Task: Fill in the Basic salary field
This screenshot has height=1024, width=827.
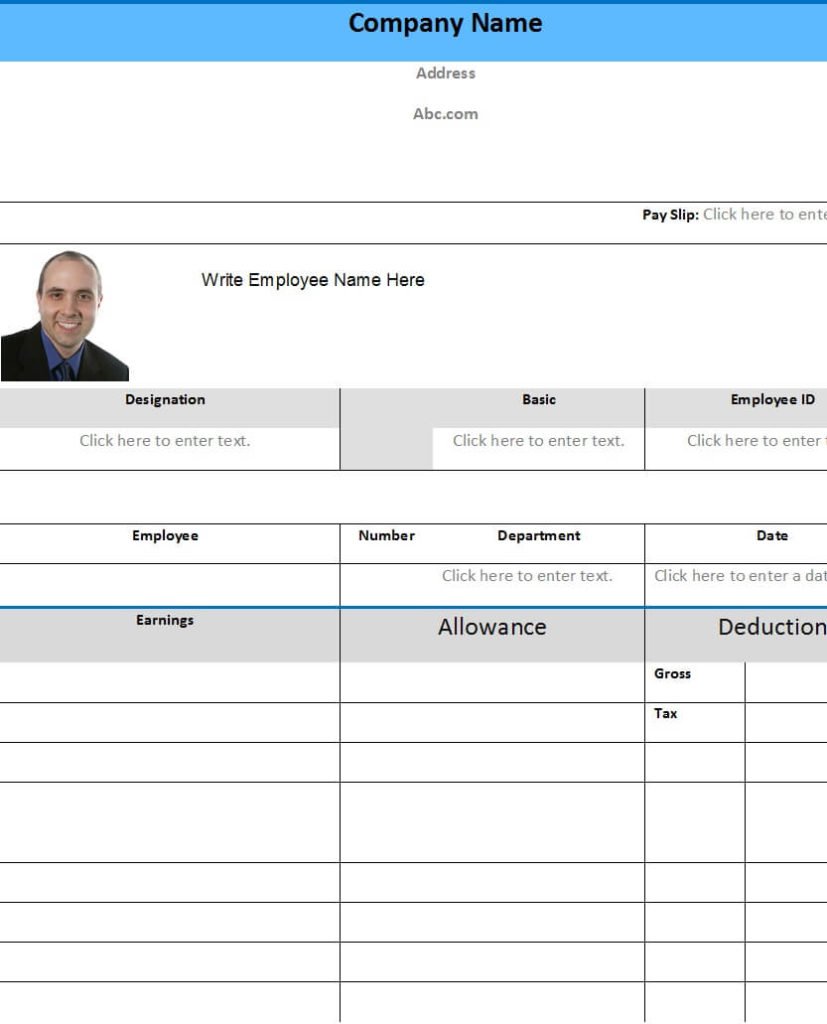Action: click(538, 440)
